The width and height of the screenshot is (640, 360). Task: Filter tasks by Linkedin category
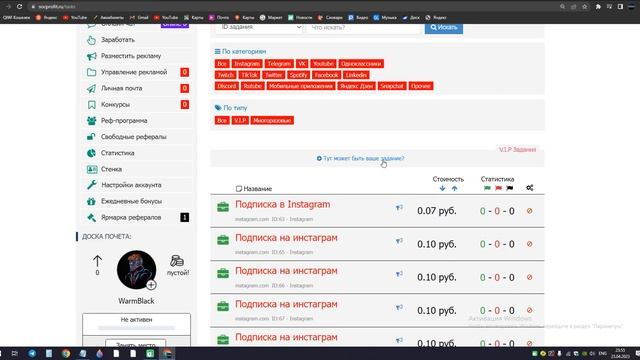coord(356,75)
